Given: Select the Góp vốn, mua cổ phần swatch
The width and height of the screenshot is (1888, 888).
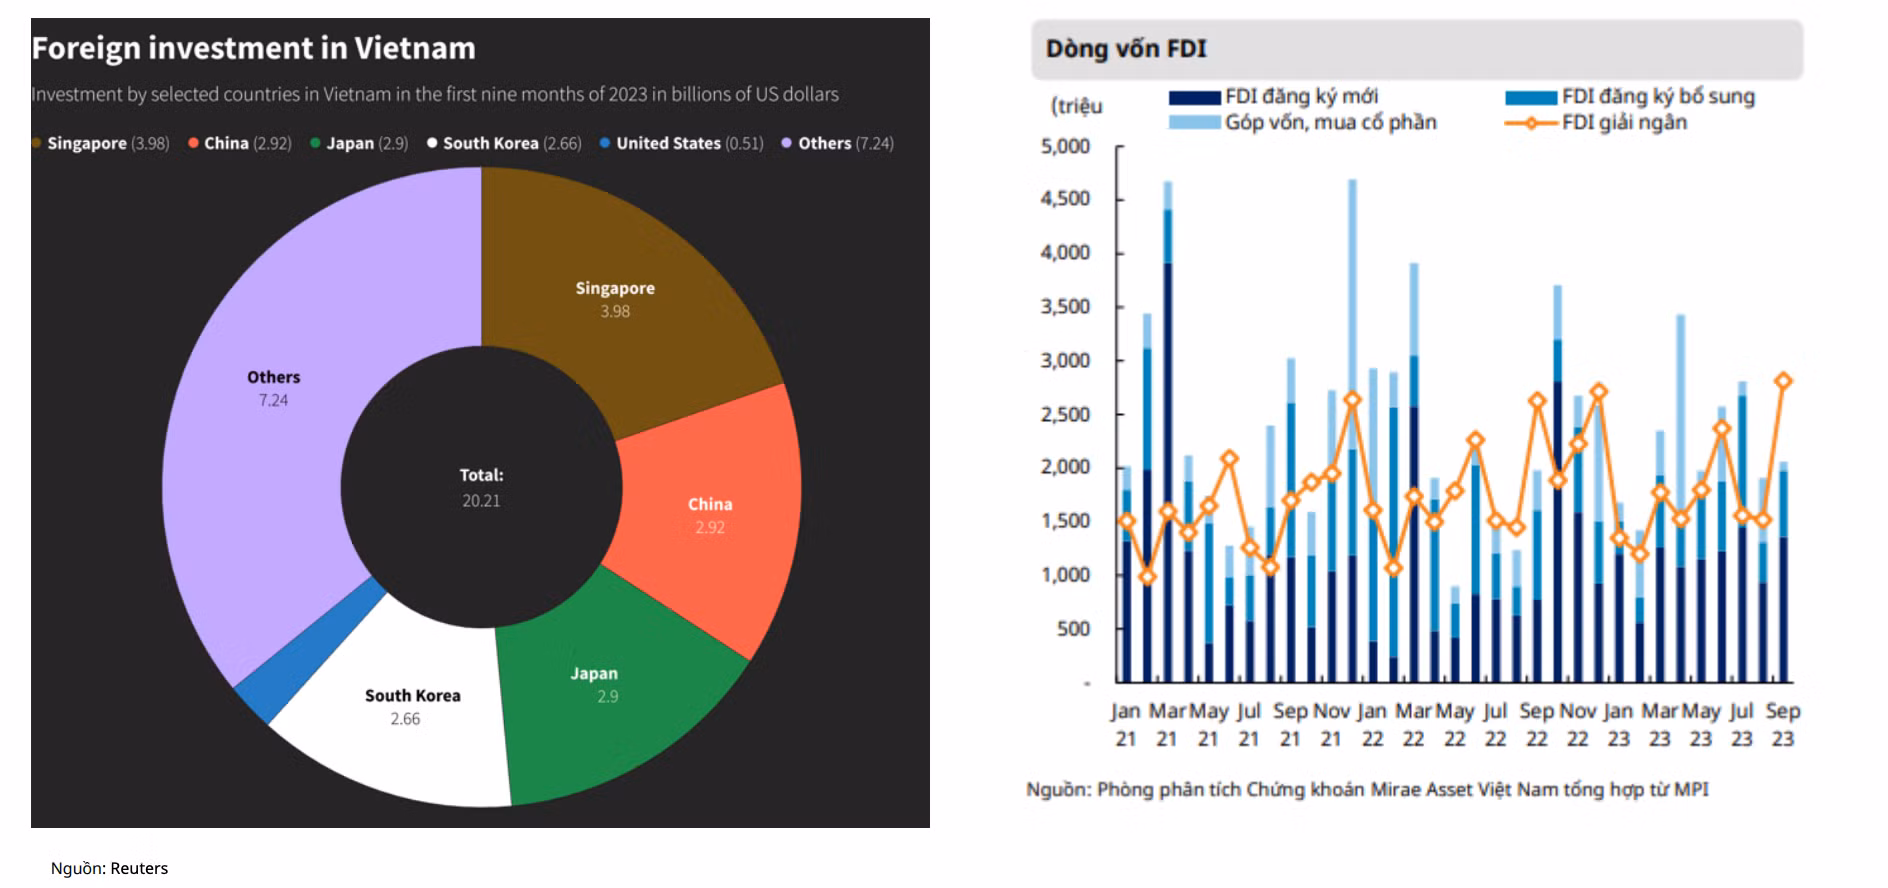Looking at the screenshot, I should (x=1194, y=123).
